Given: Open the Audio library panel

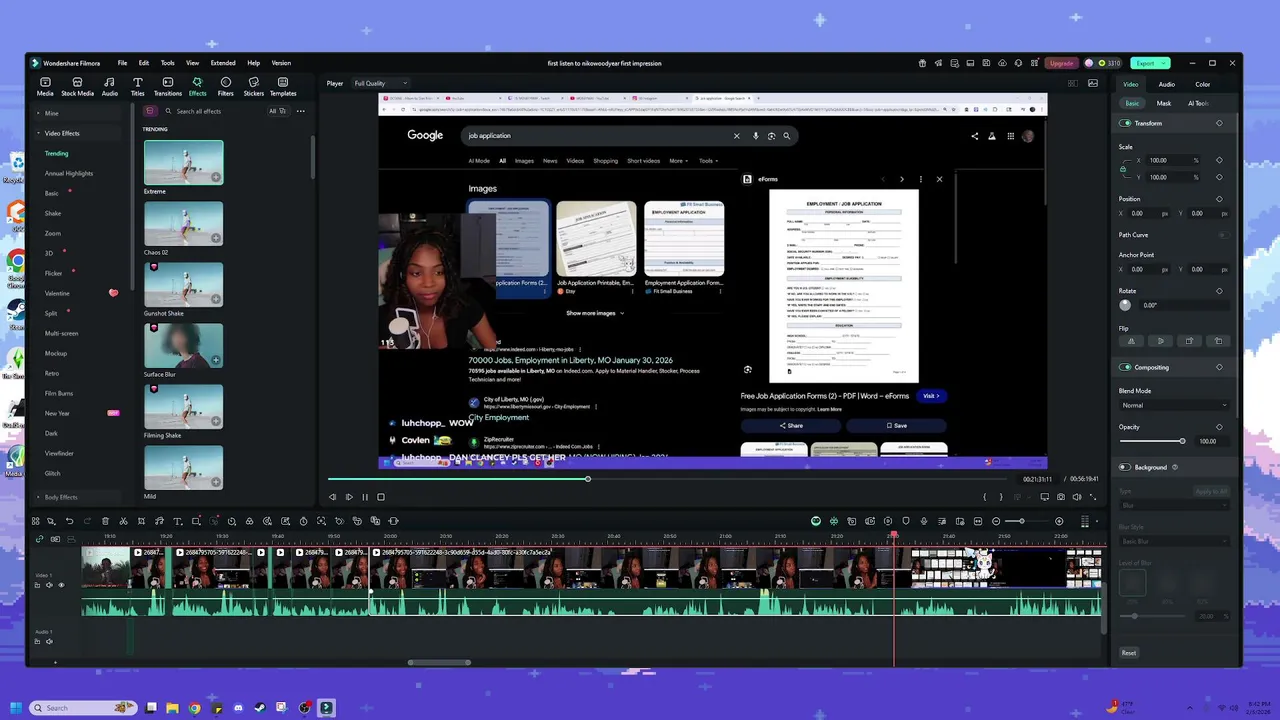Looking at the screenshot, I should point(109,87).
